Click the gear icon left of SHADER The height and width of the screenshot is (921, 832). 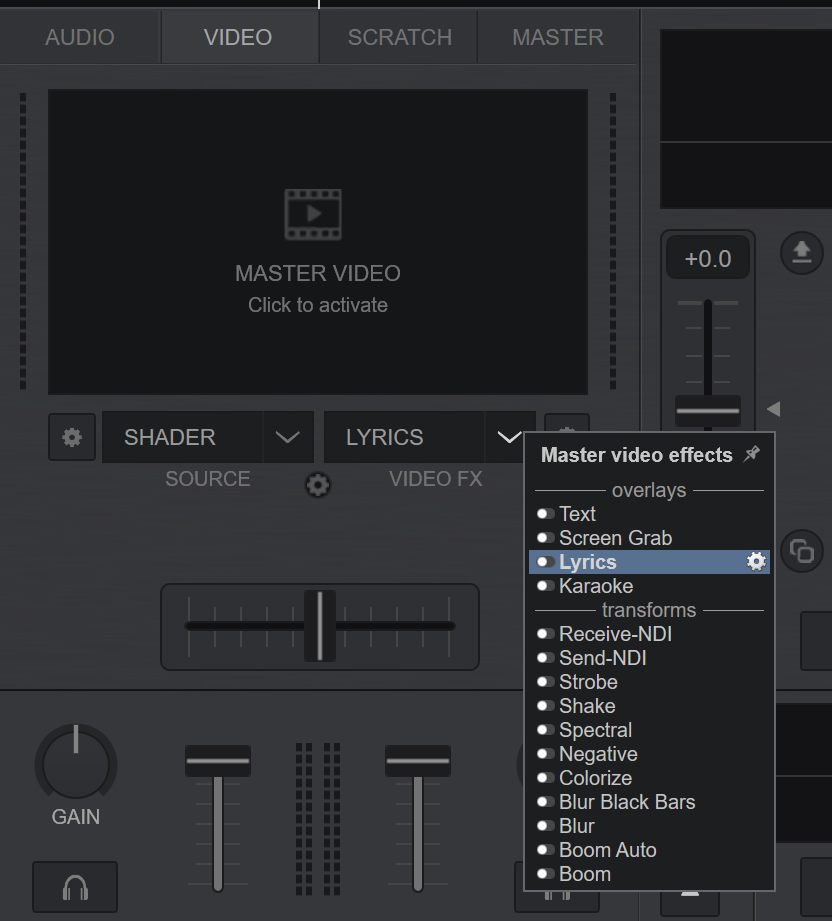[72, 438]
